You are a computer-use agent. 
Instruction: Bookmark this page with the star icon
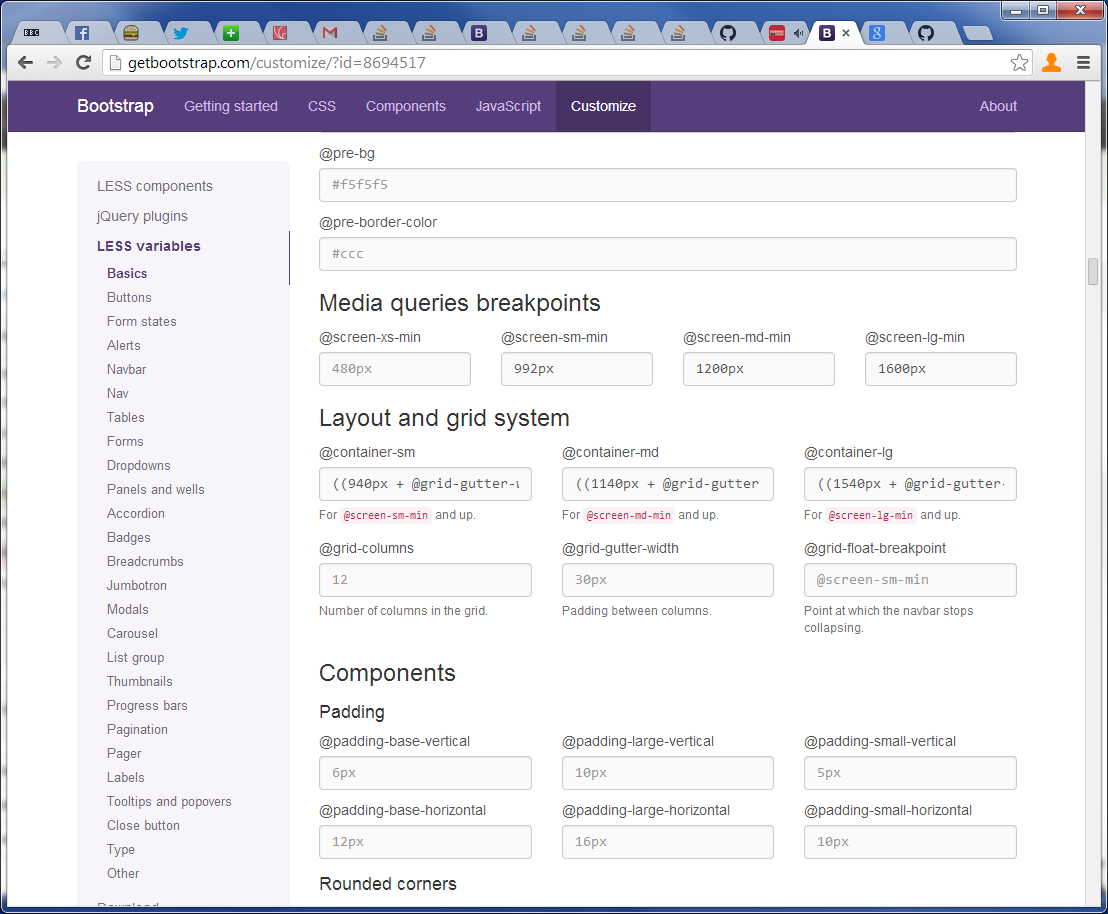pos(1019,63)
